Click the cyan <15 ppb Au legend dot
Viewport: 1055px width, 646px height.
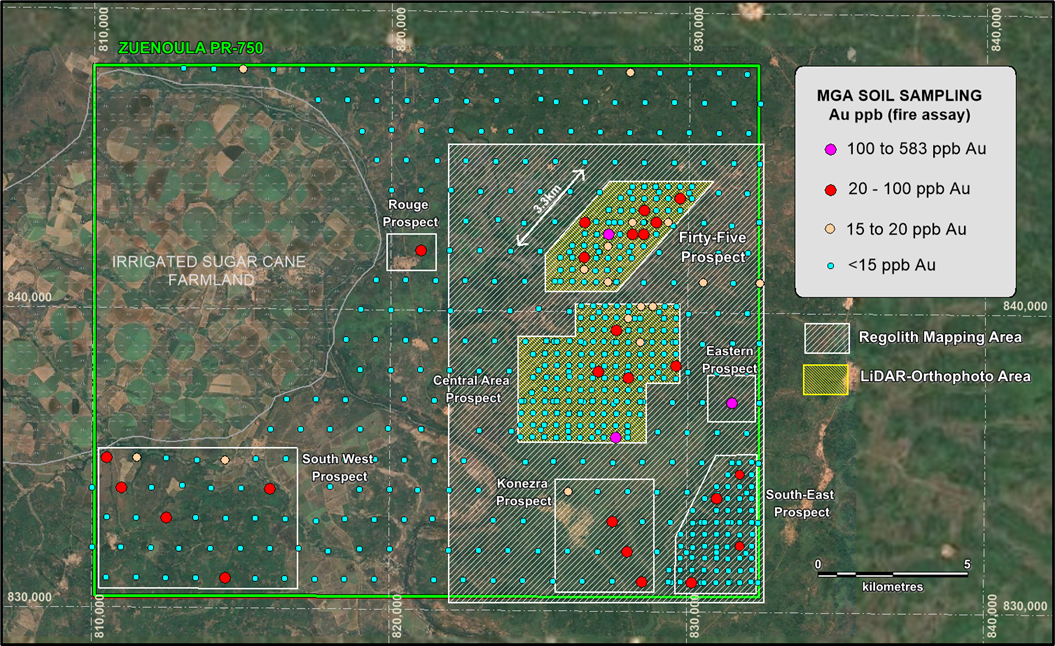click(x=830, y=265)
